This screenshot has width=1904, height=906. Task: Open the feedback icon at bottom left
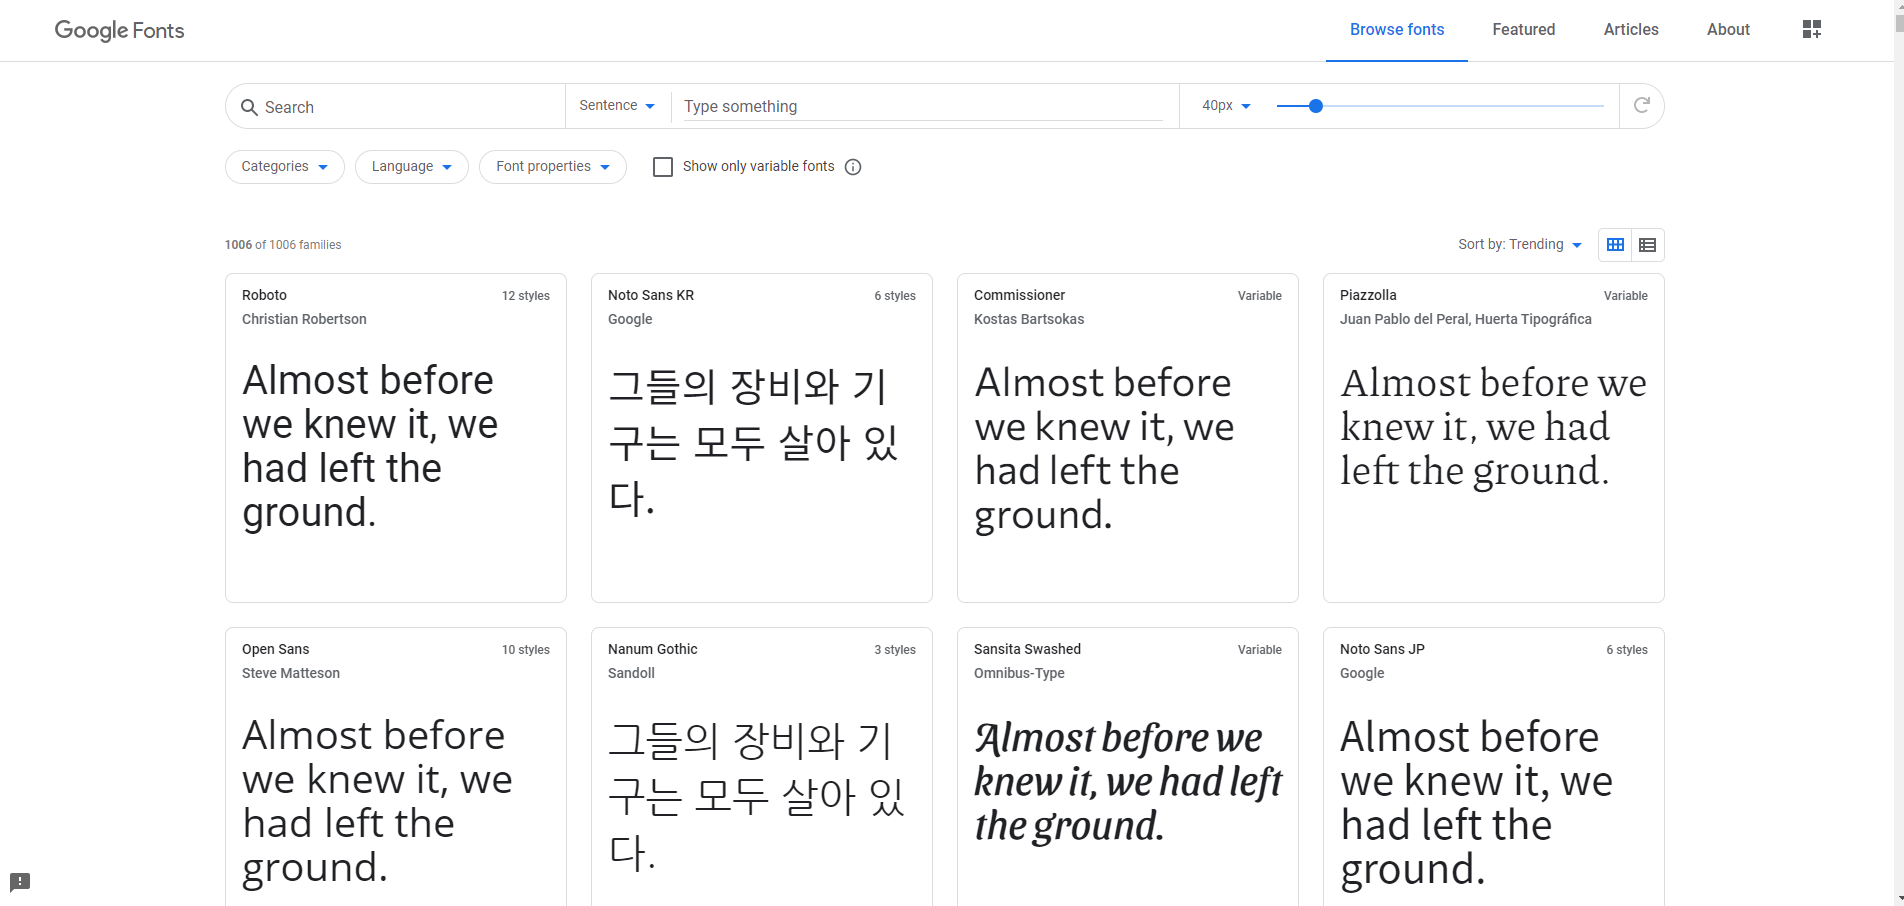(20, 882)
